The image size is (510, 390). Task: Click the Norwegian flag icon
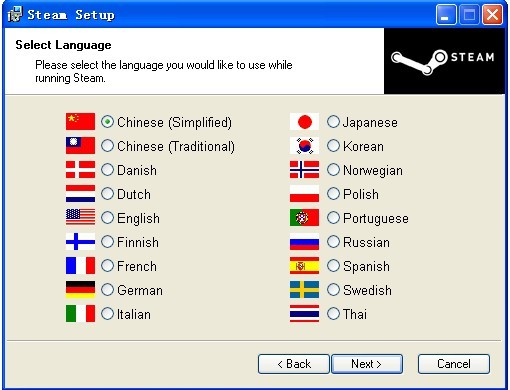coord(304,170)
